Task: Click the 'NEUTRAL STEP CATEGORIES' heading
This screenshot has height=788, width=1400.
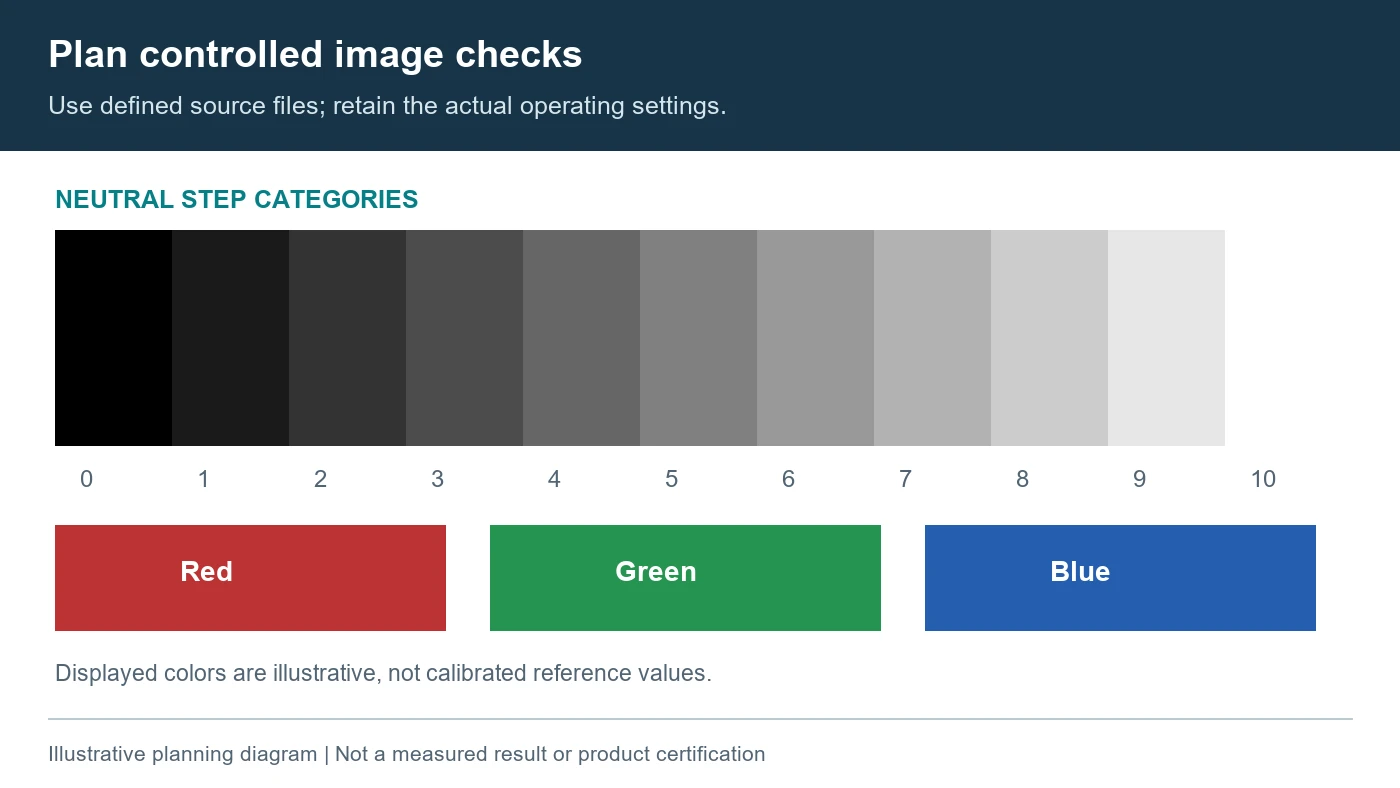Action: click(237, 199)
